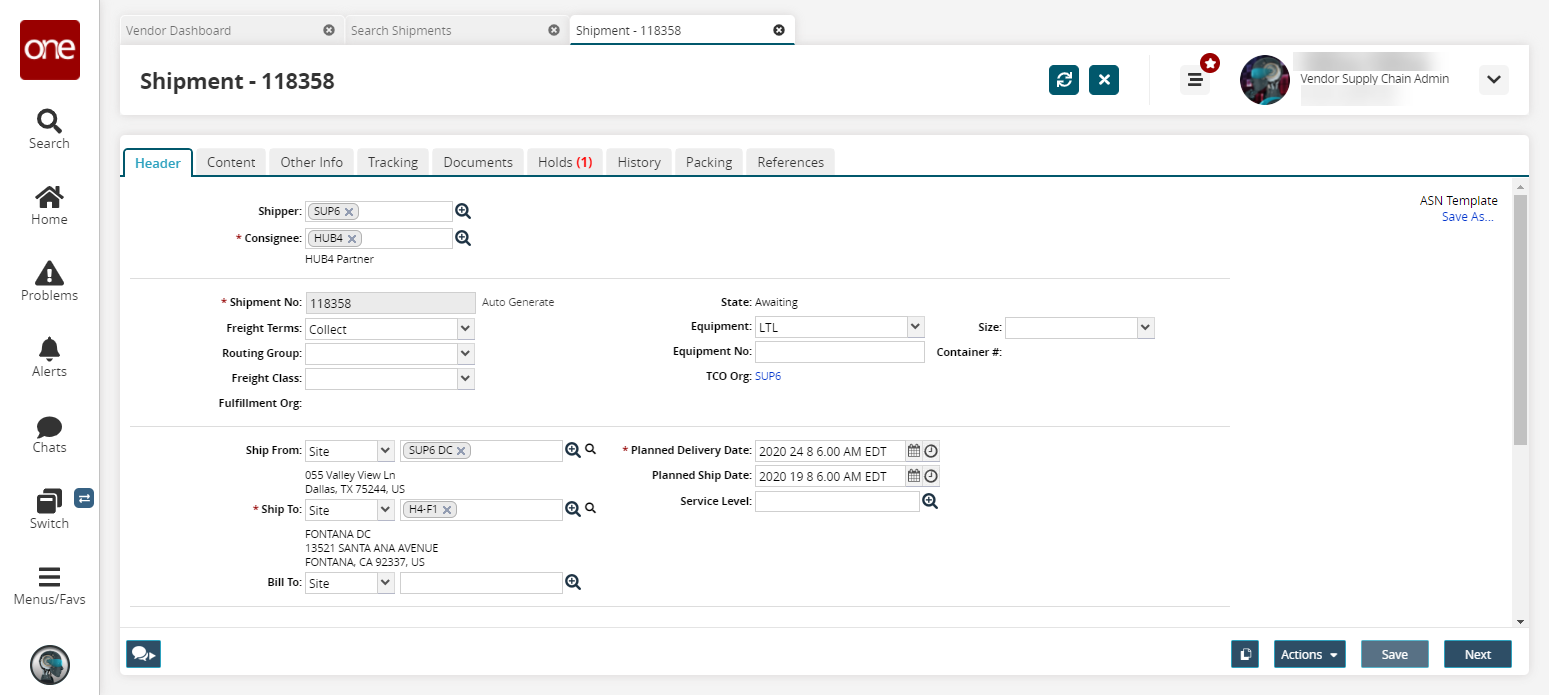Click the refresh shipment icon
This screenshot has height=695, width=1549.
(x=1064, y=80)
